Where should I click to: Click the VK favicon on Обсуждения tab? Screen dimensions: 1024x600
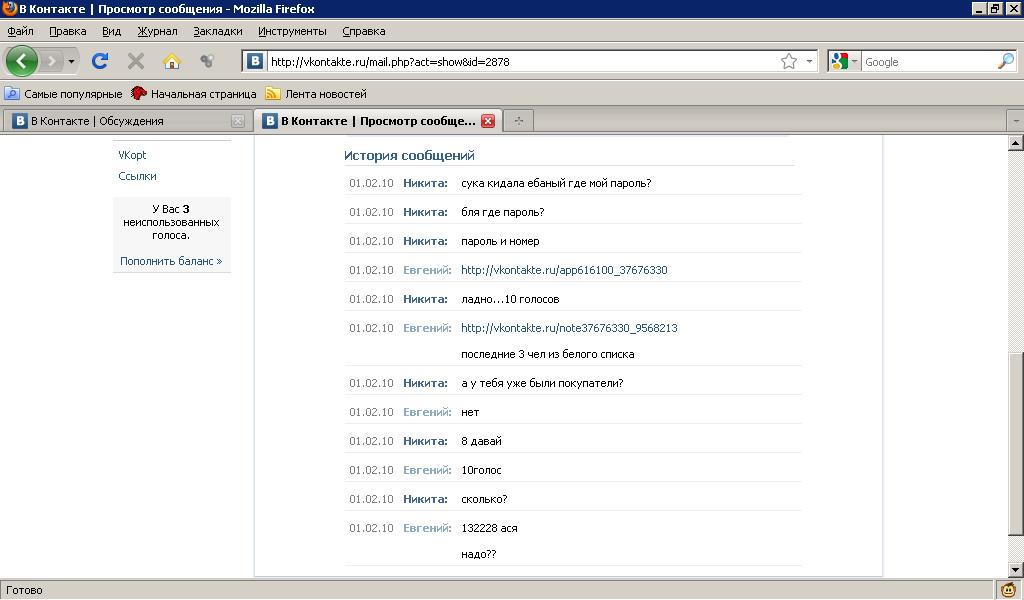click(x=20, y=121)
